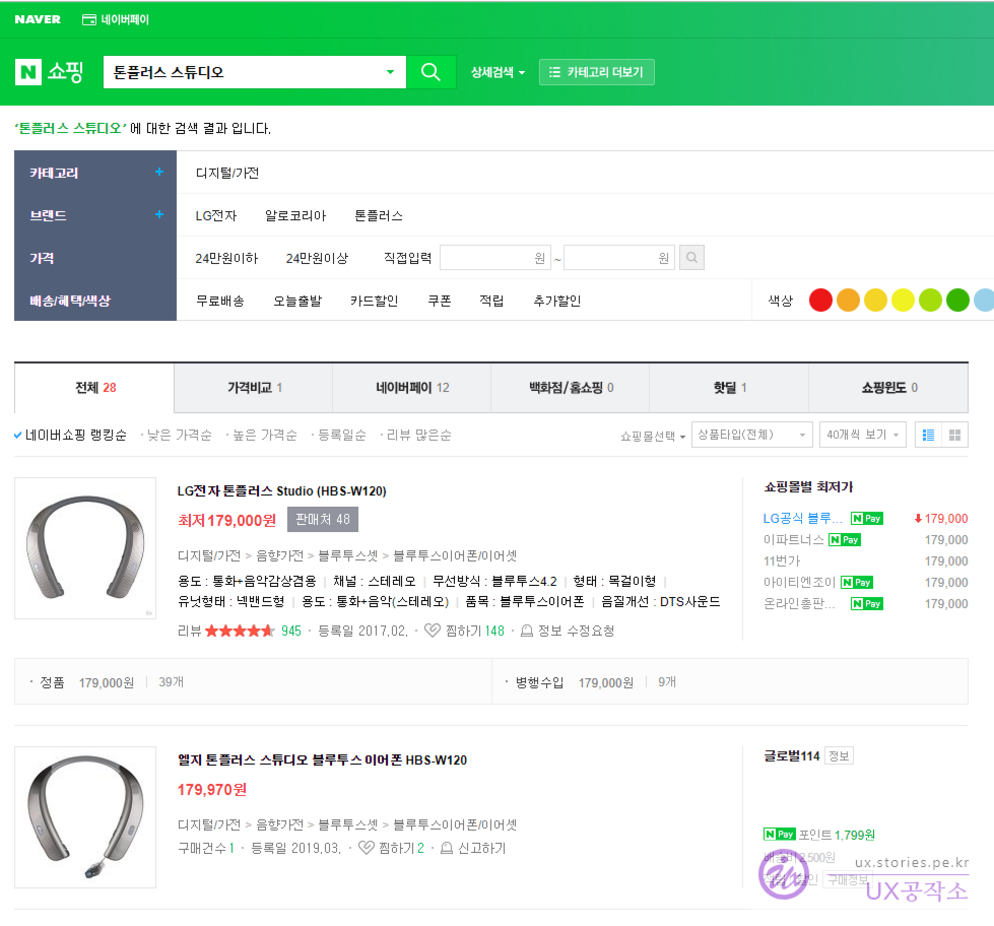Click the 판매처 48 button
Image resolution: width=994 pixels, height=926 pixels.
pyautogui.click(x=322, y=520)
